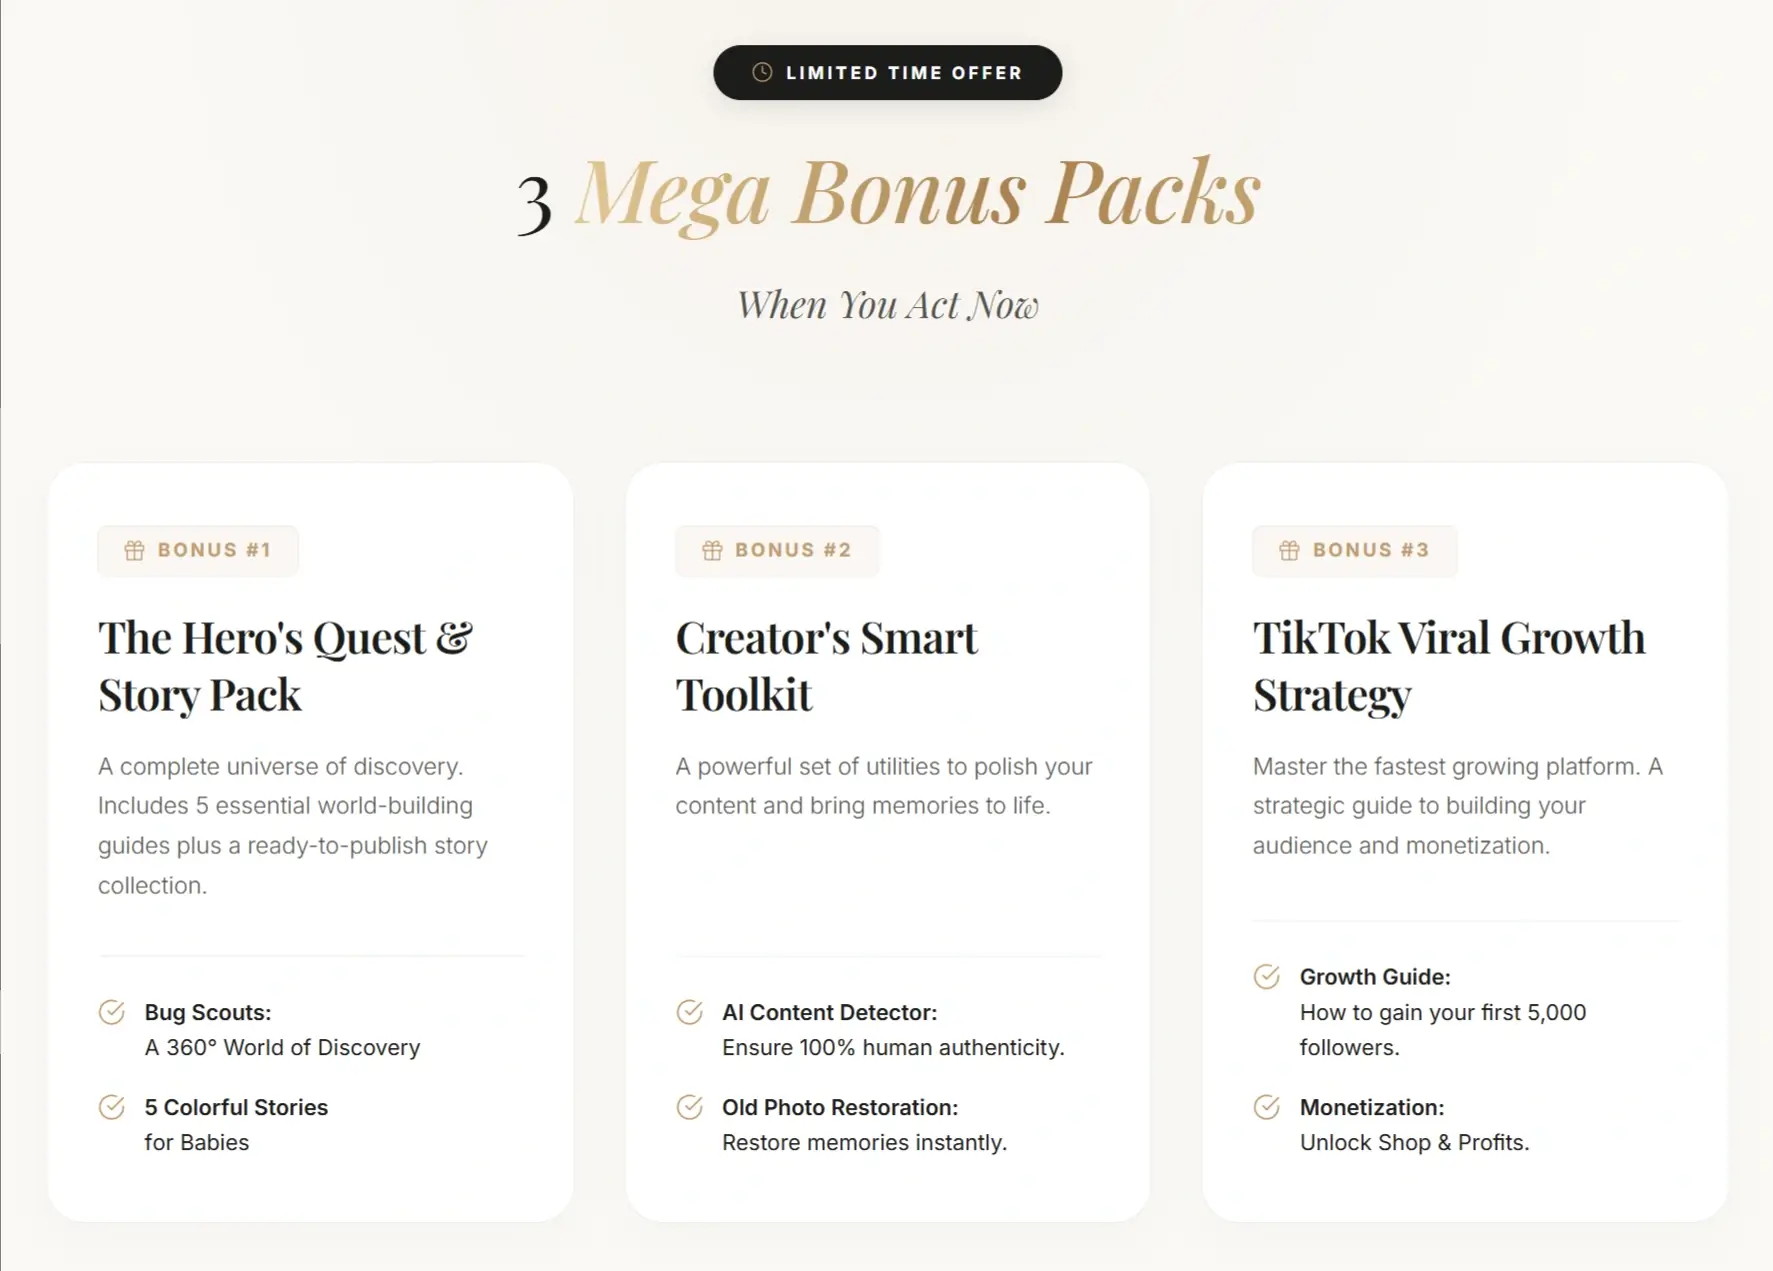Click the clock icon in Limited Time Offer

pos(762,72)
